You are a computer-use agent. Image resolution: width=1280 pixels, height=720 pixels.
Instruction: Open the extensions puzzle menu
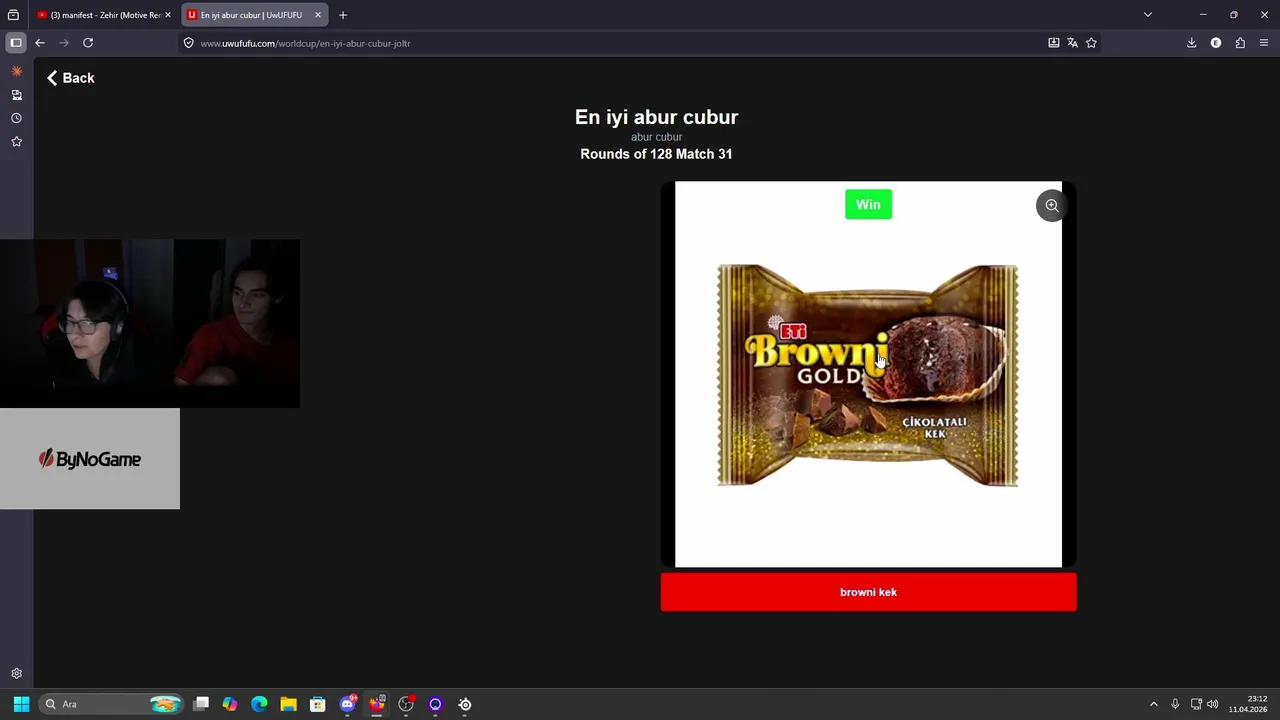tap(1240, 43)
